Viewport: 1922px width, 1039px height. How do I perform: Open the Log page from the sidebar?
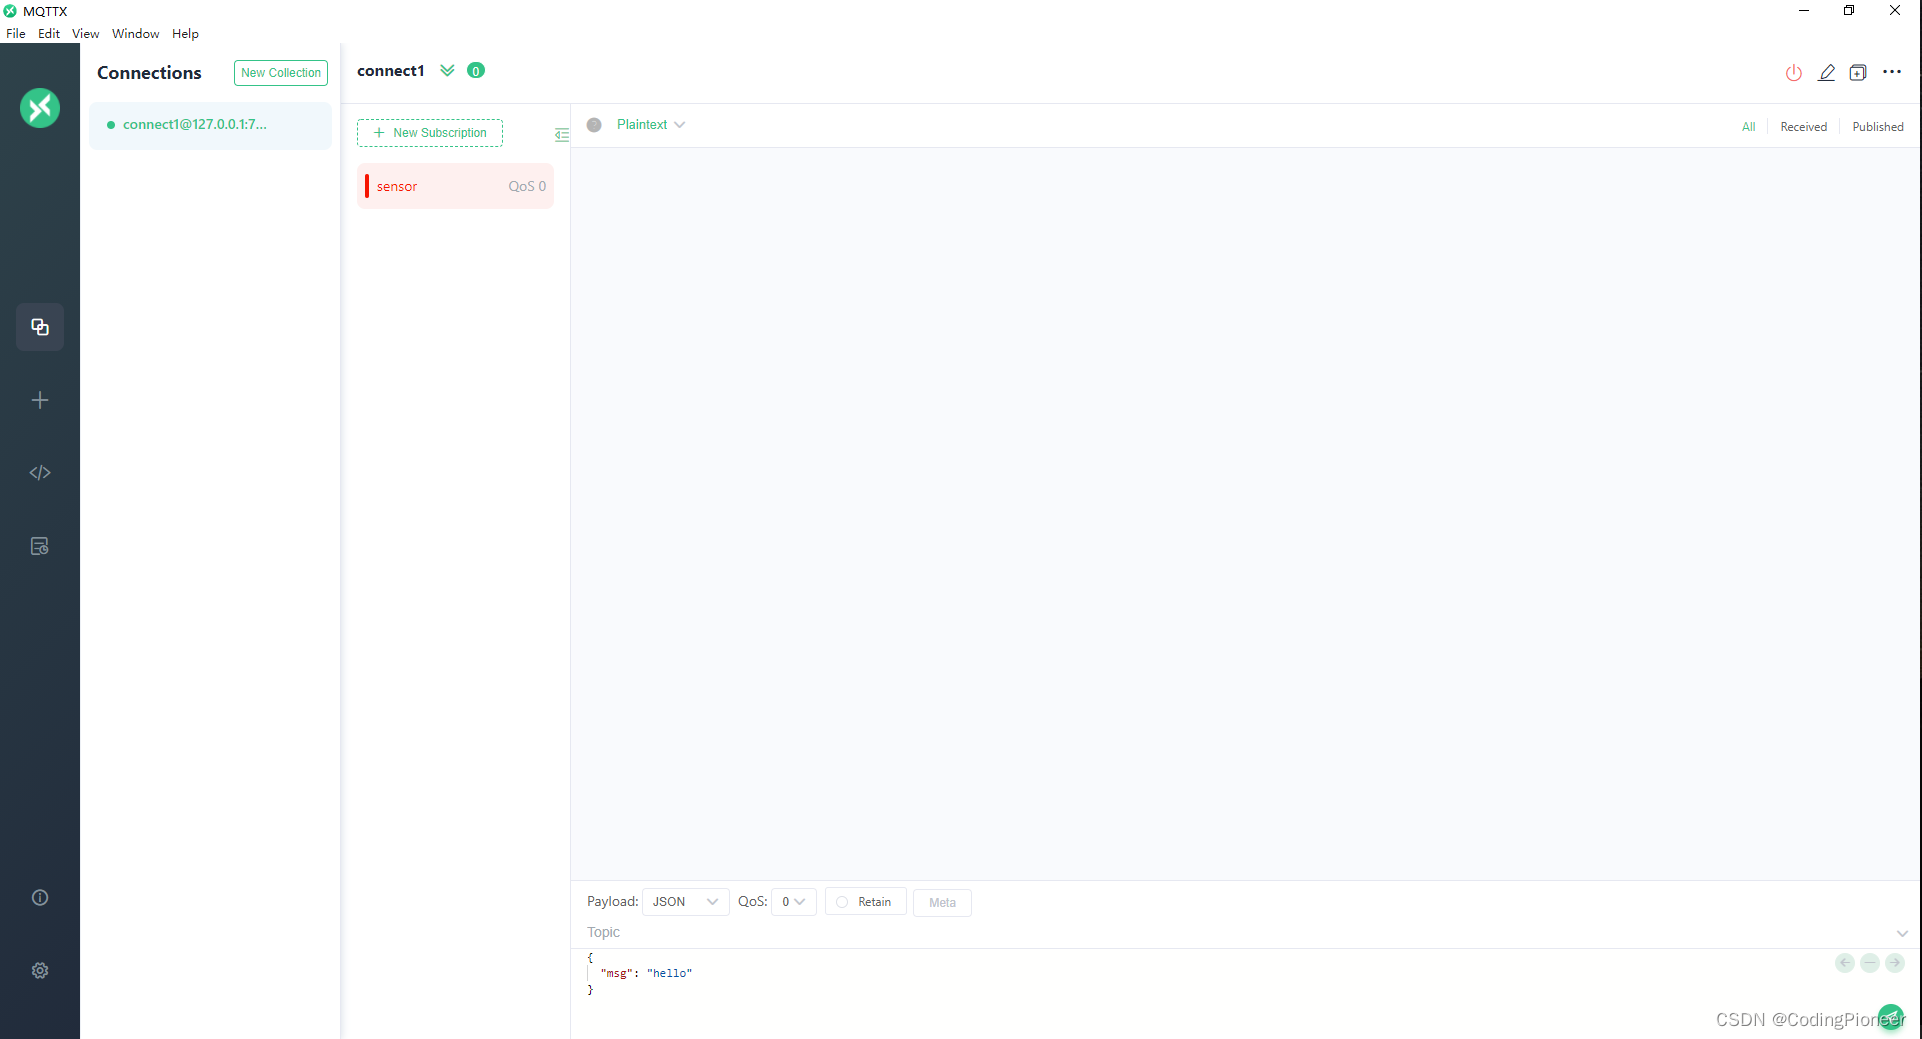click(40, 546)
